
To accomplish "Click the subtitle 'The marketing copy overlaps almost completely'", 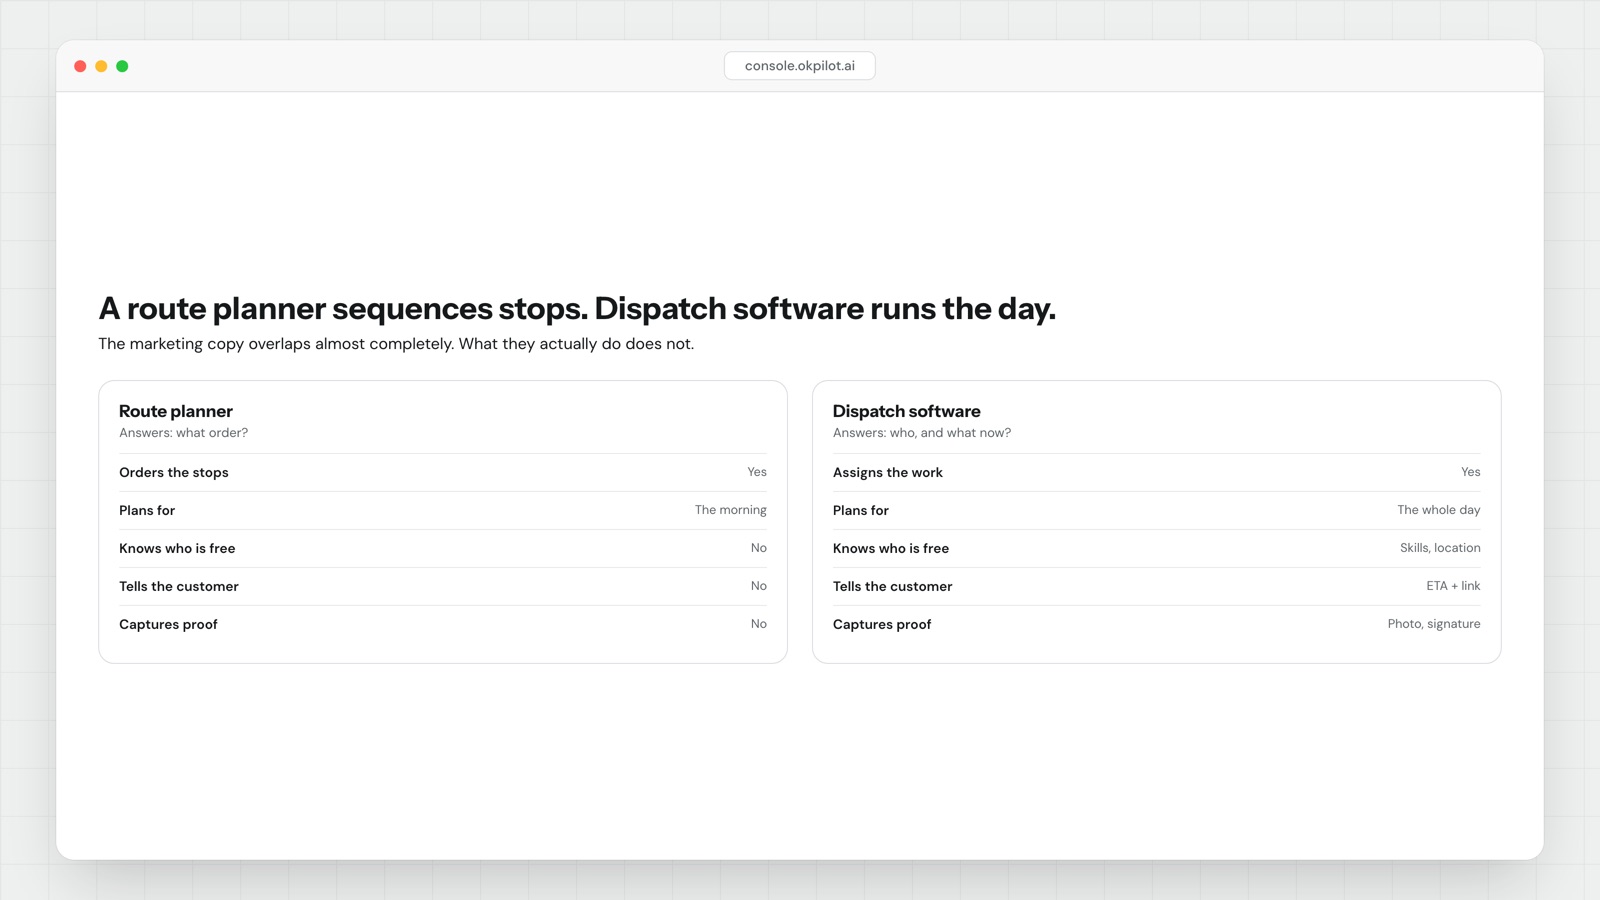I will point(396,344).
